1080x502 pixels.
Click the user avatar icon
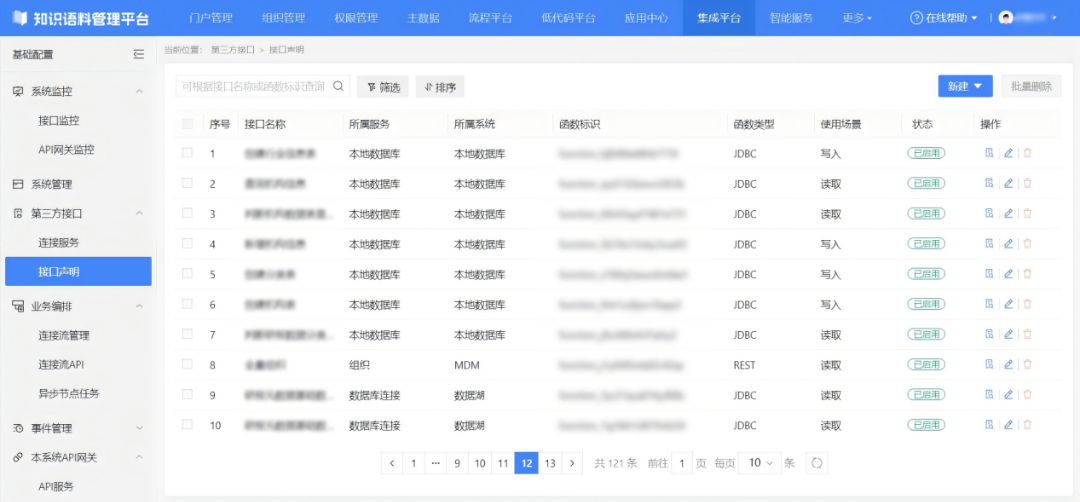point(1006,18)
